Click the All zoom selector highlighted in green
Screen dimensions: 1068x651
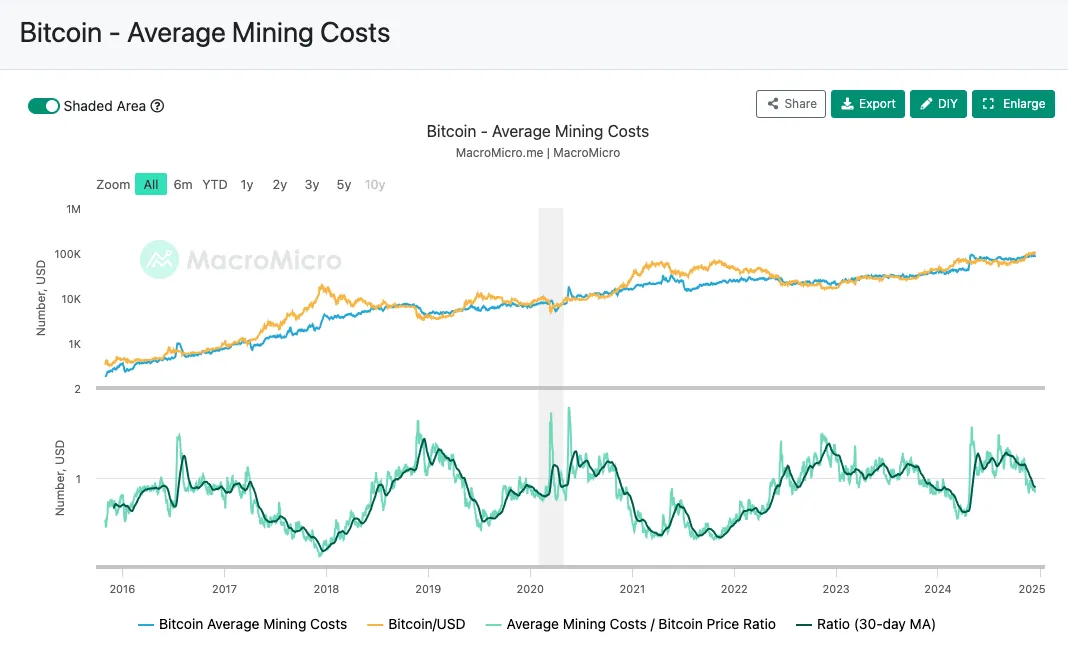pos(151,184)
